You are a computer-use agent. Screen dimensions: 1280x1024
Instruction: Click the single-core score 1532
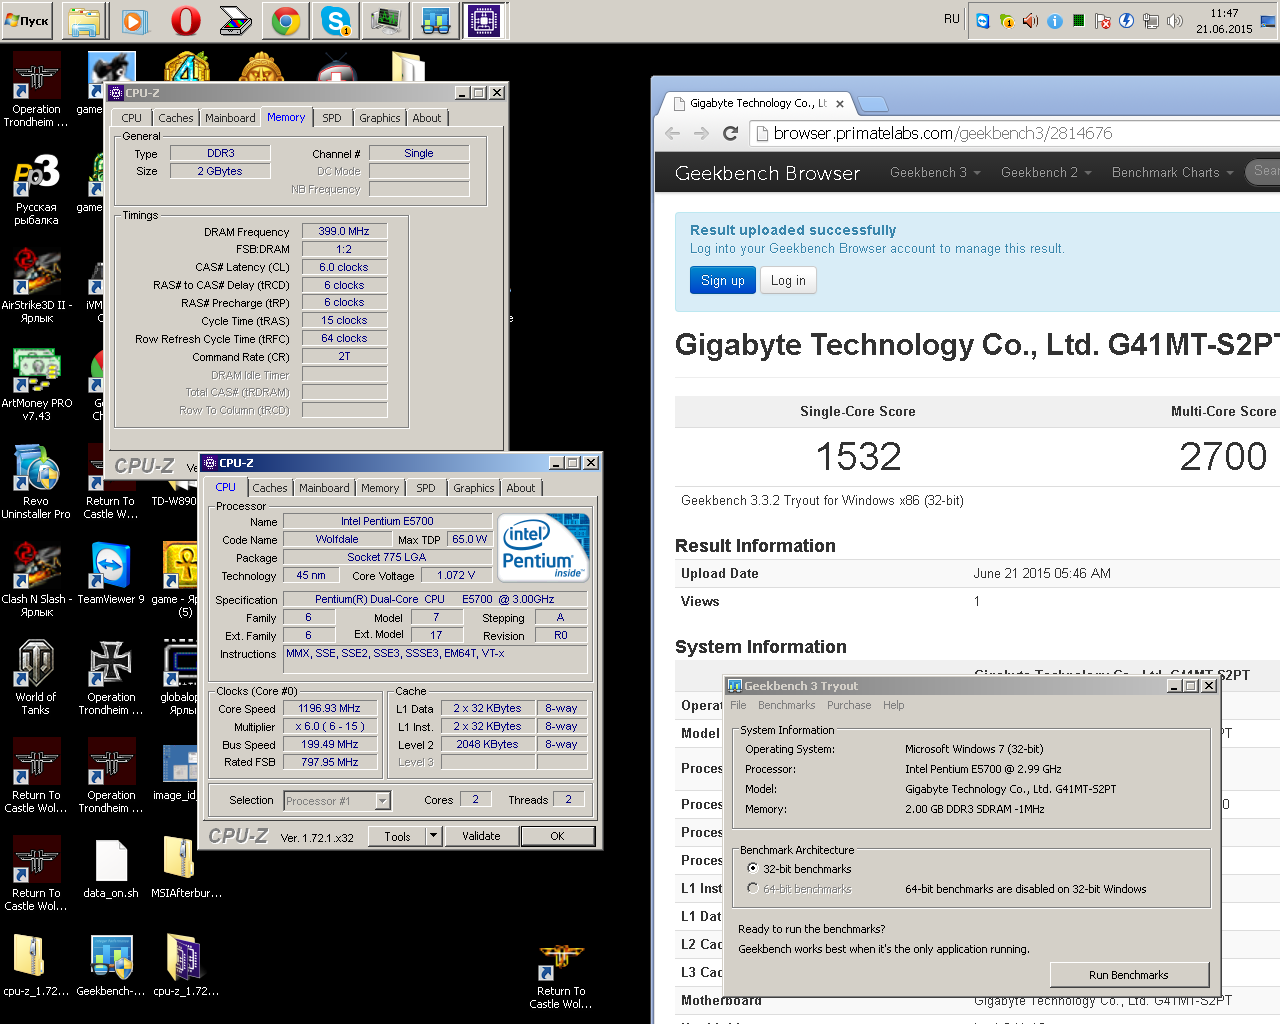pos(858,457)
